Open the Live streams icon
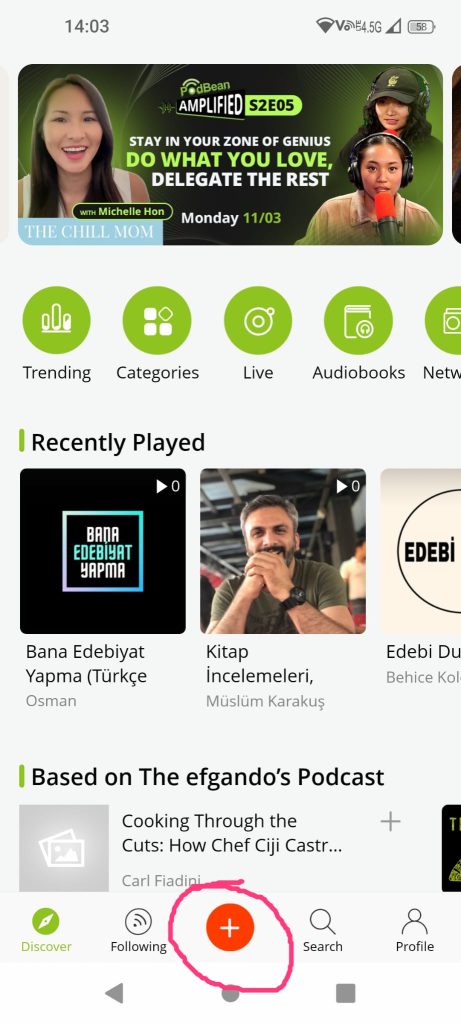Image resolution: width=461 pixels, height=1024 pixels. (x=258, y=320)
